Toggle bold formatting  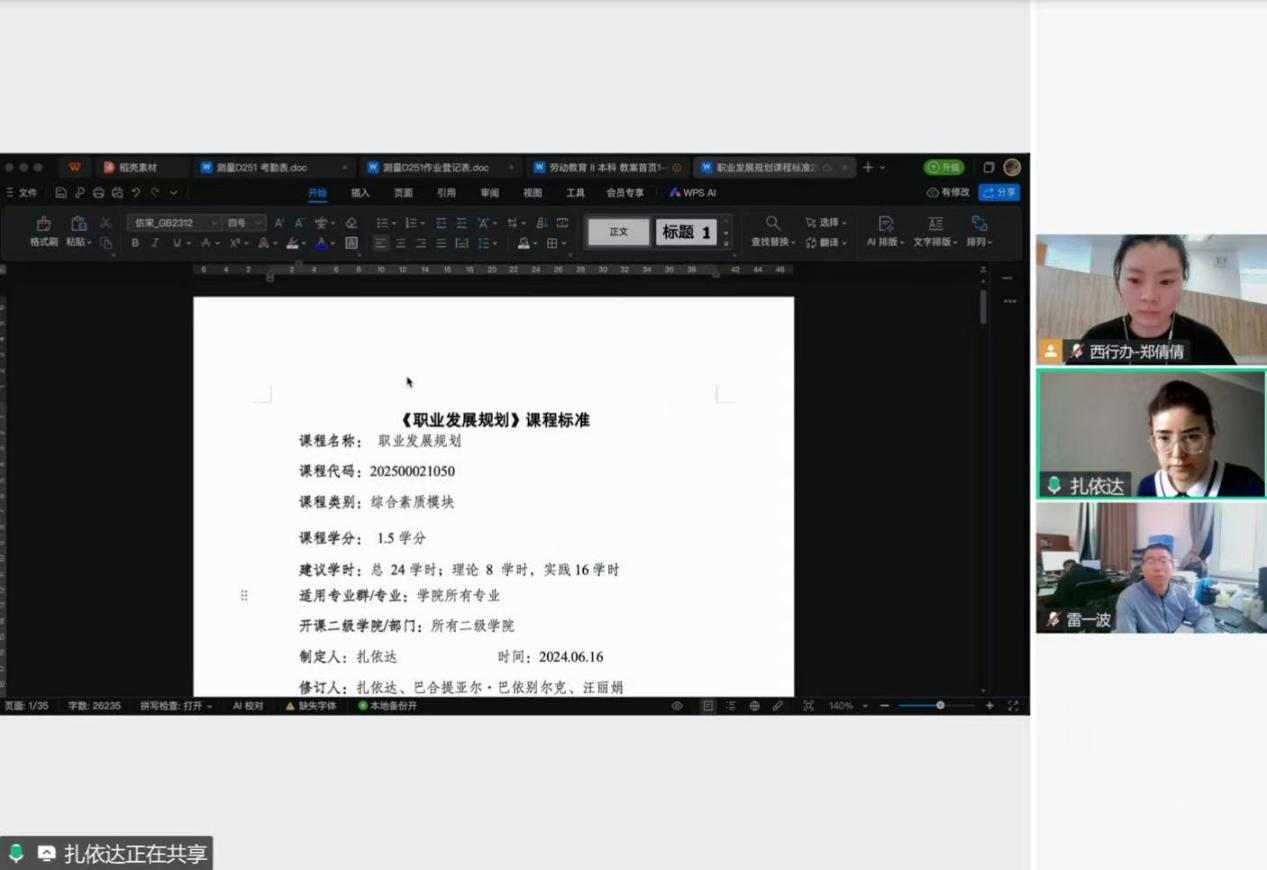(135, 243)
